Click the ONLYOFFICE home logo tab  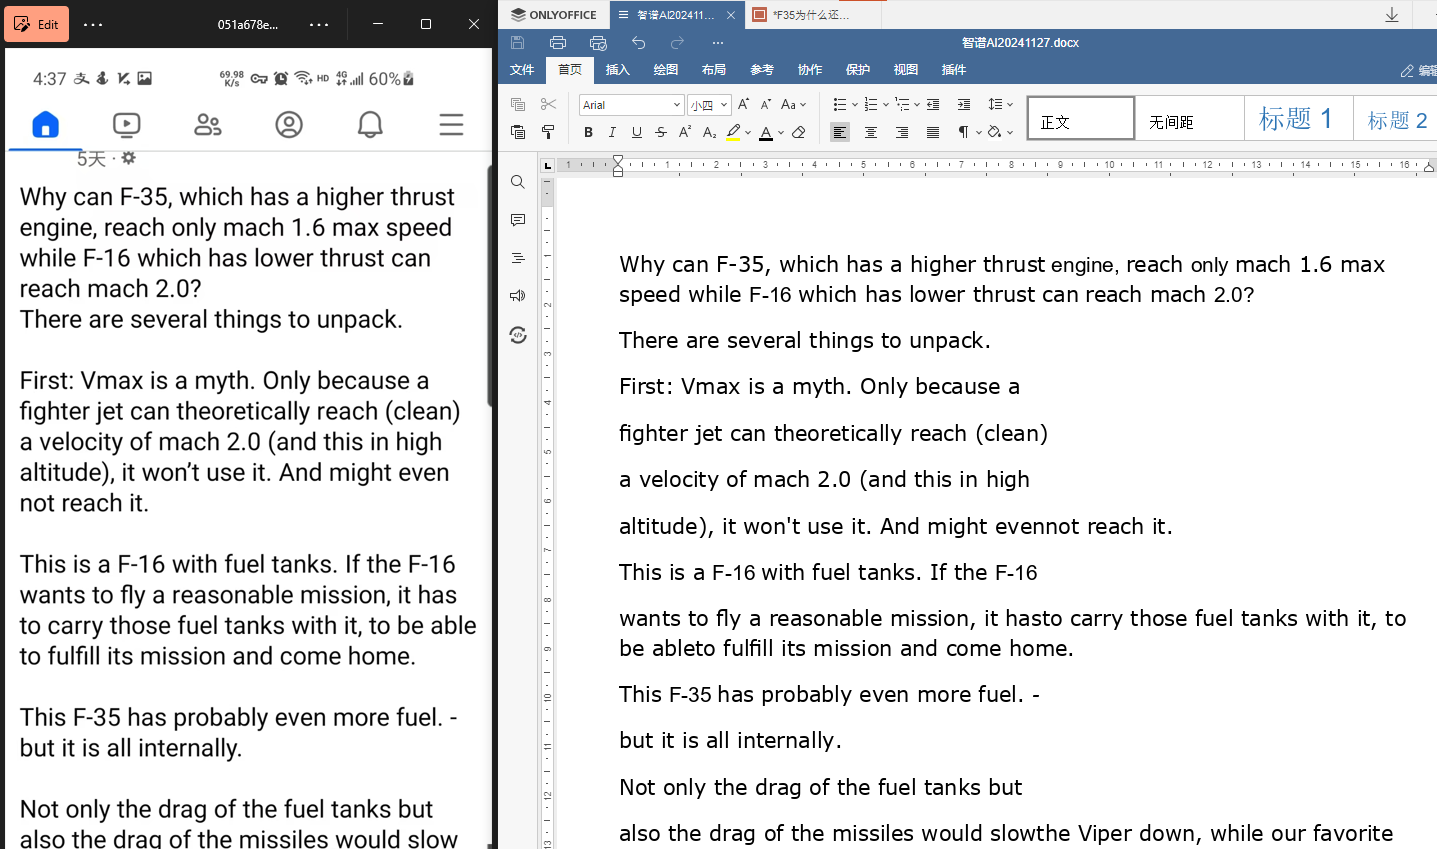[553, 15]
